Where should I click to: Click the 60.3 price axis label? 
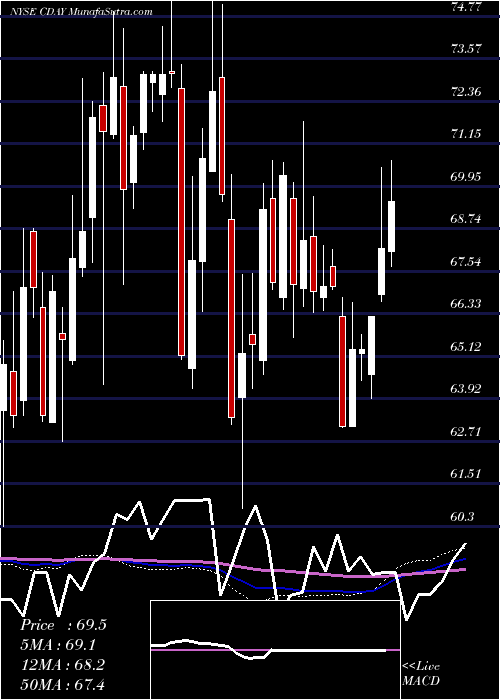click(463, 517)
